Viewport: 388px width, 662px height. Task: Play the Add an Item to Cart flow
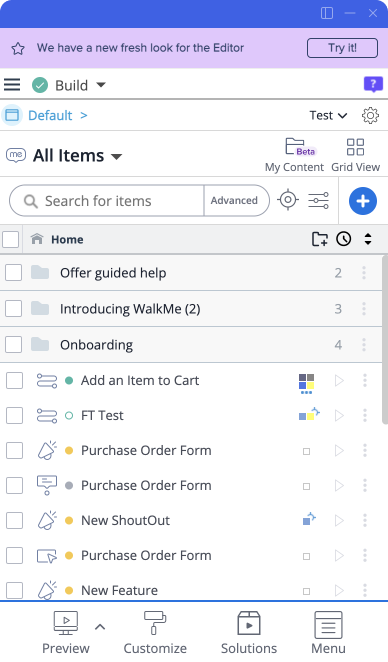tap(339, 381)
